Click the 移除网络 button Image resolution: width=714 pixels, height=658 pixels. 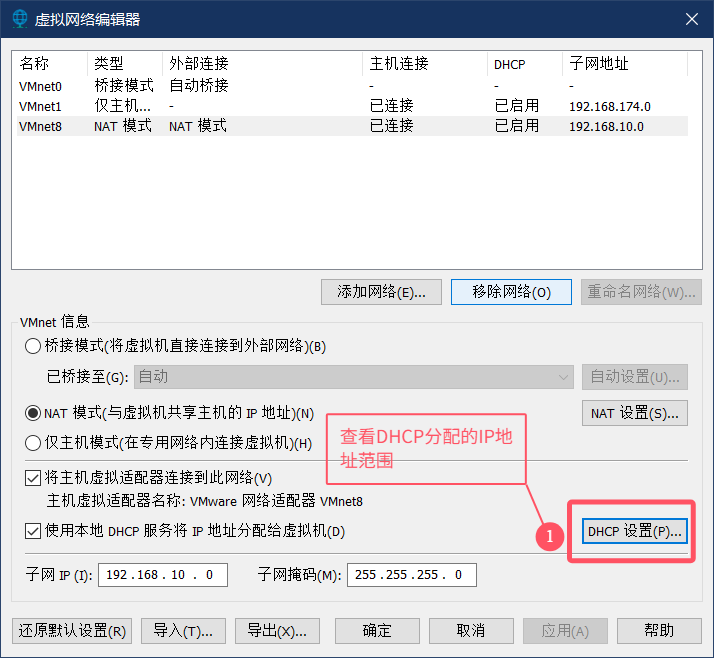click(511, 292)
